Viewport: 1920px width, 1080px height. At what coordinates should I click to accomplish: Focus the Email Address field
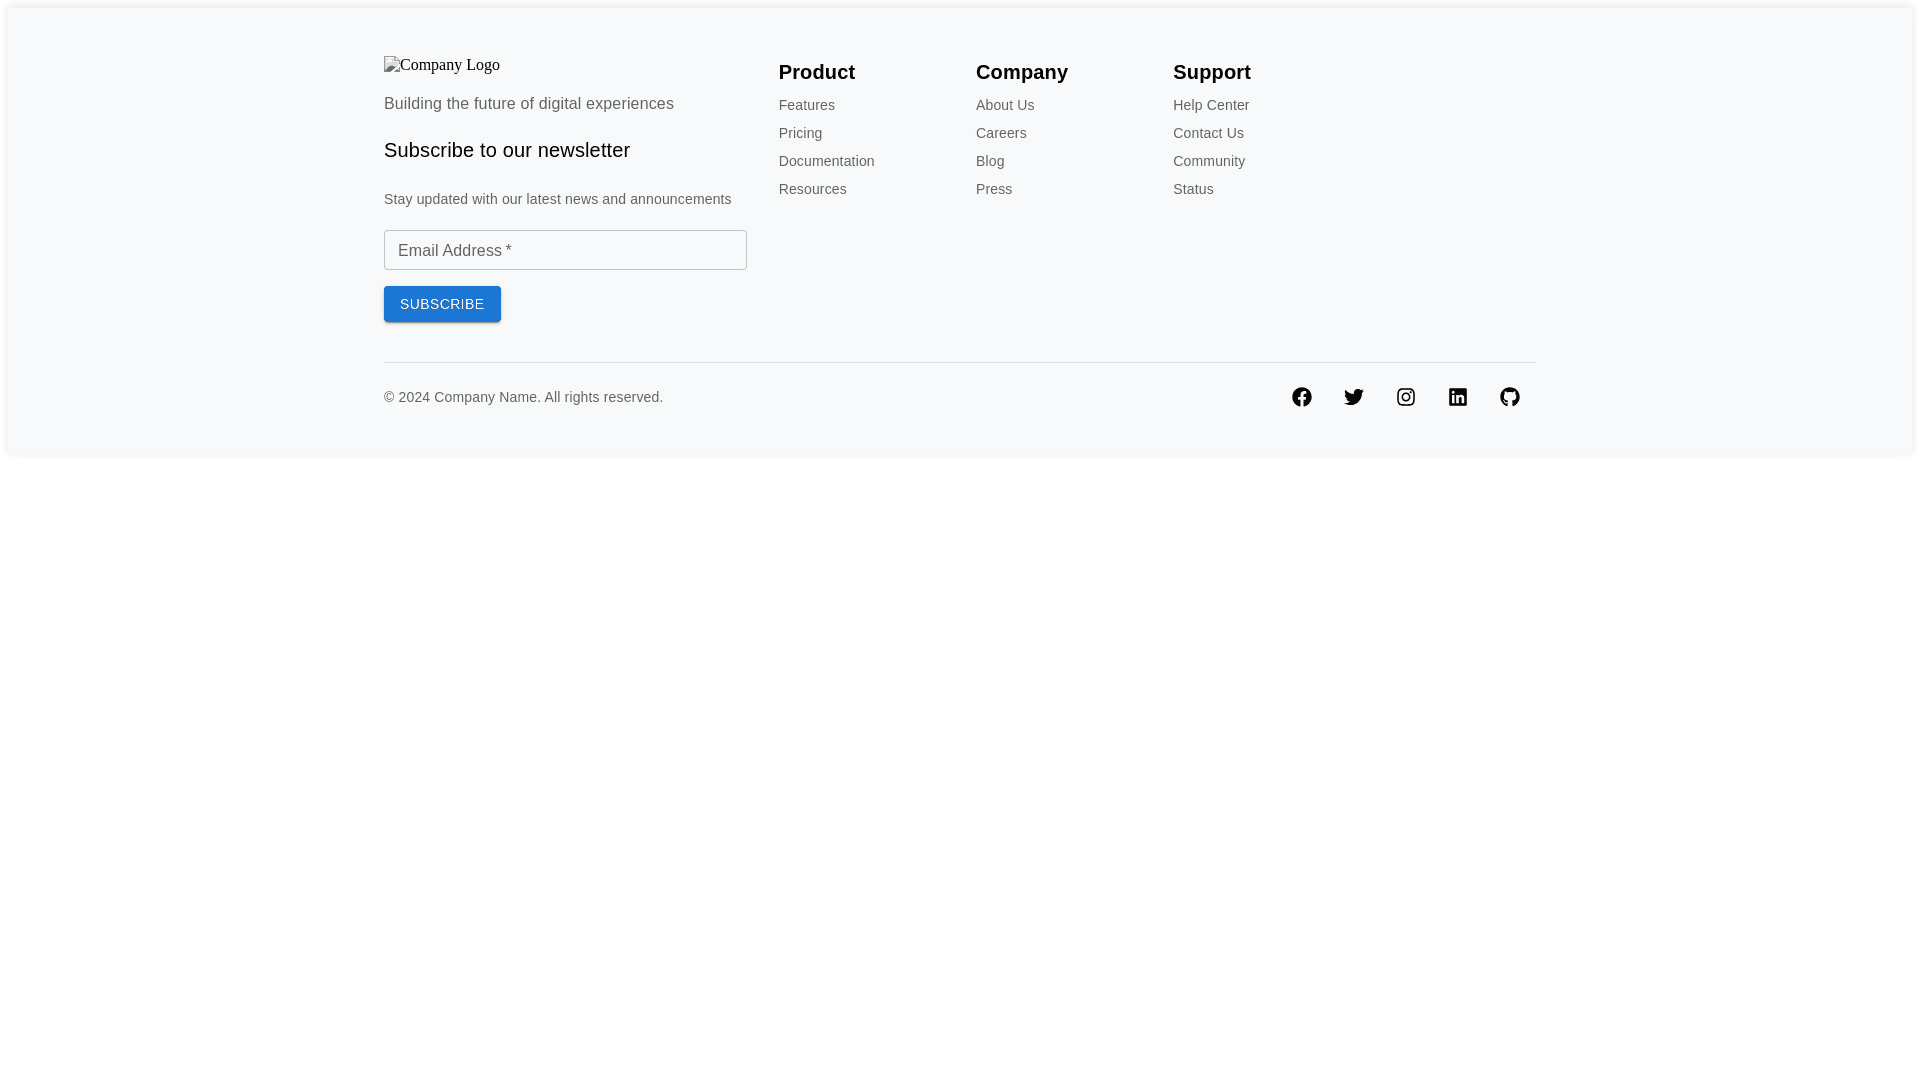pos(565,250)
